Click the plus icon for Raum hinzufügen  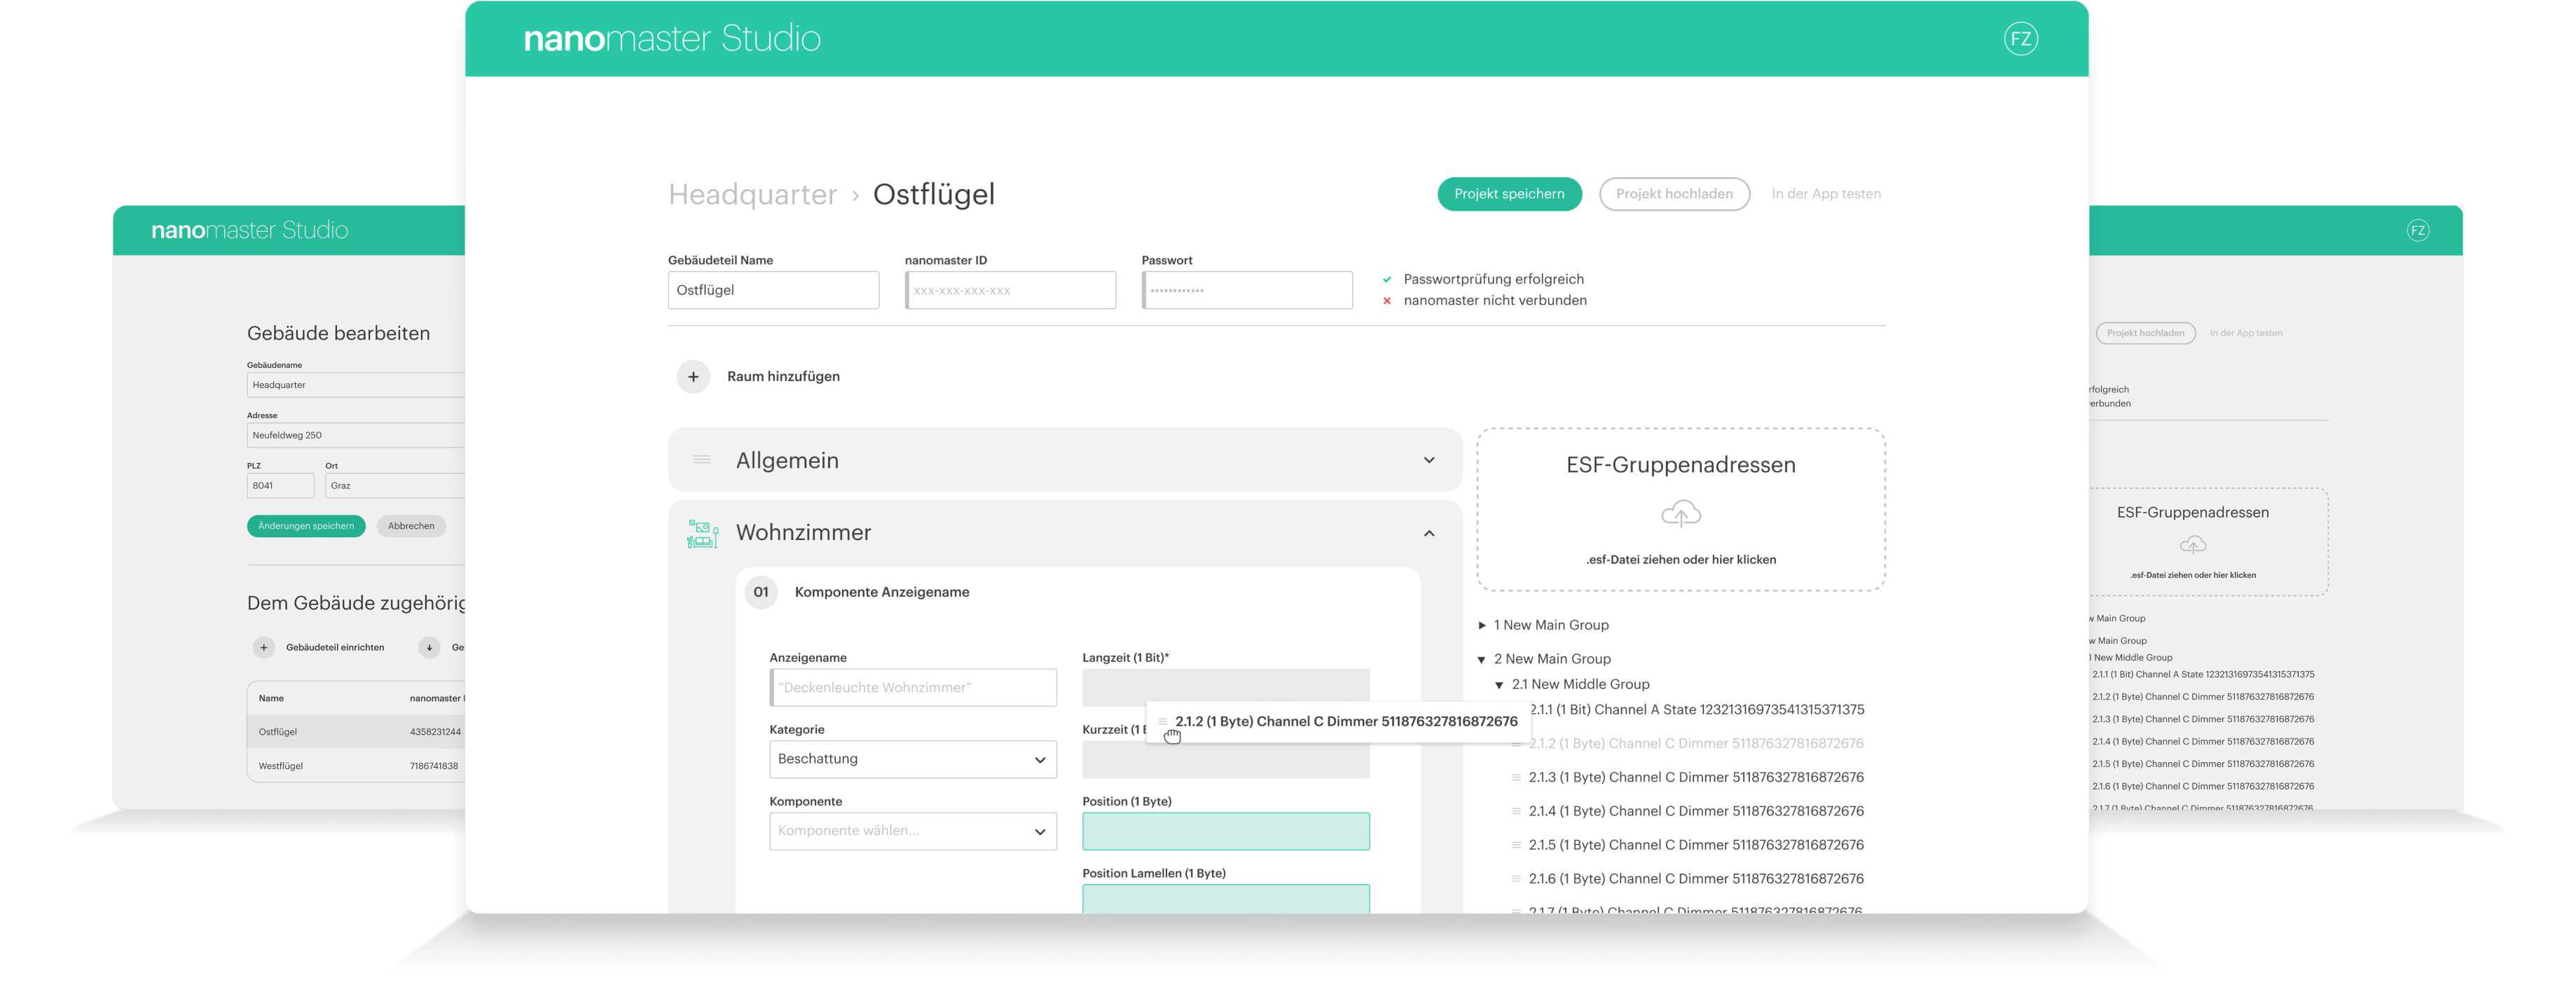click(x=693, y=377)
